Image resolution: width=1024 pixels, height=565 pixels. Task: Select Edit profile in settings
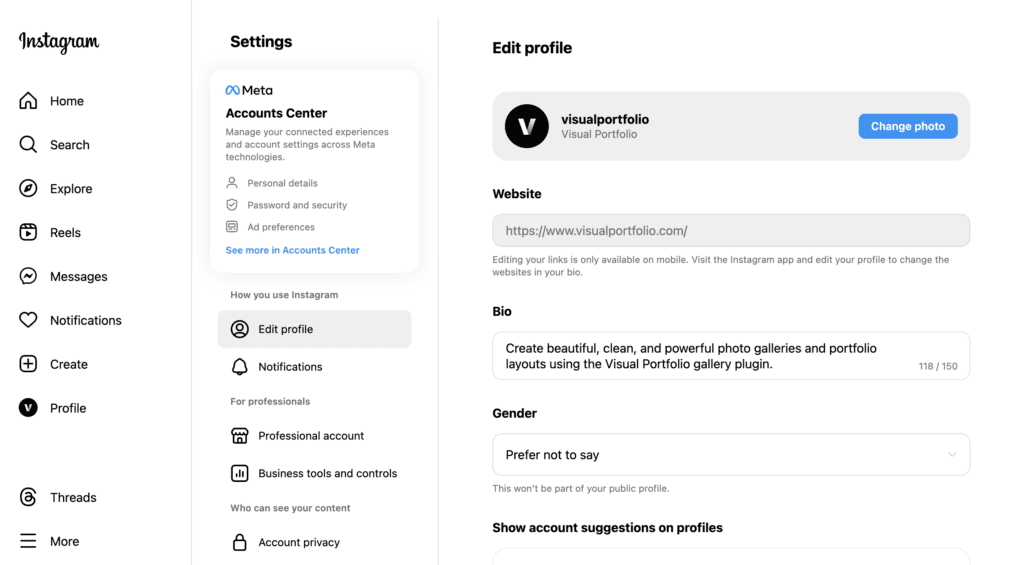pyautogui.click(x=315, y=329)
